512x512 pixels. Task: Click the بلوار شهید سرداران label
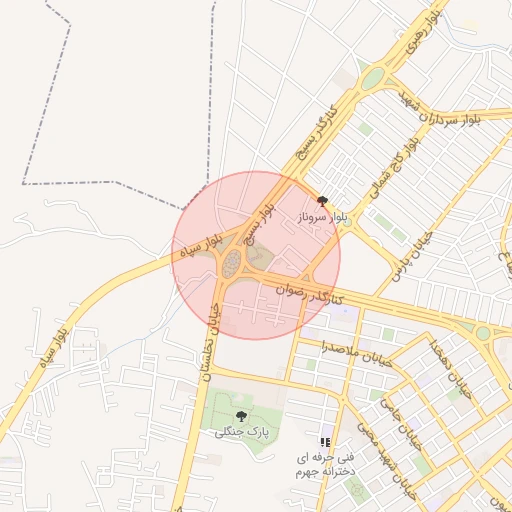(439, 111)
